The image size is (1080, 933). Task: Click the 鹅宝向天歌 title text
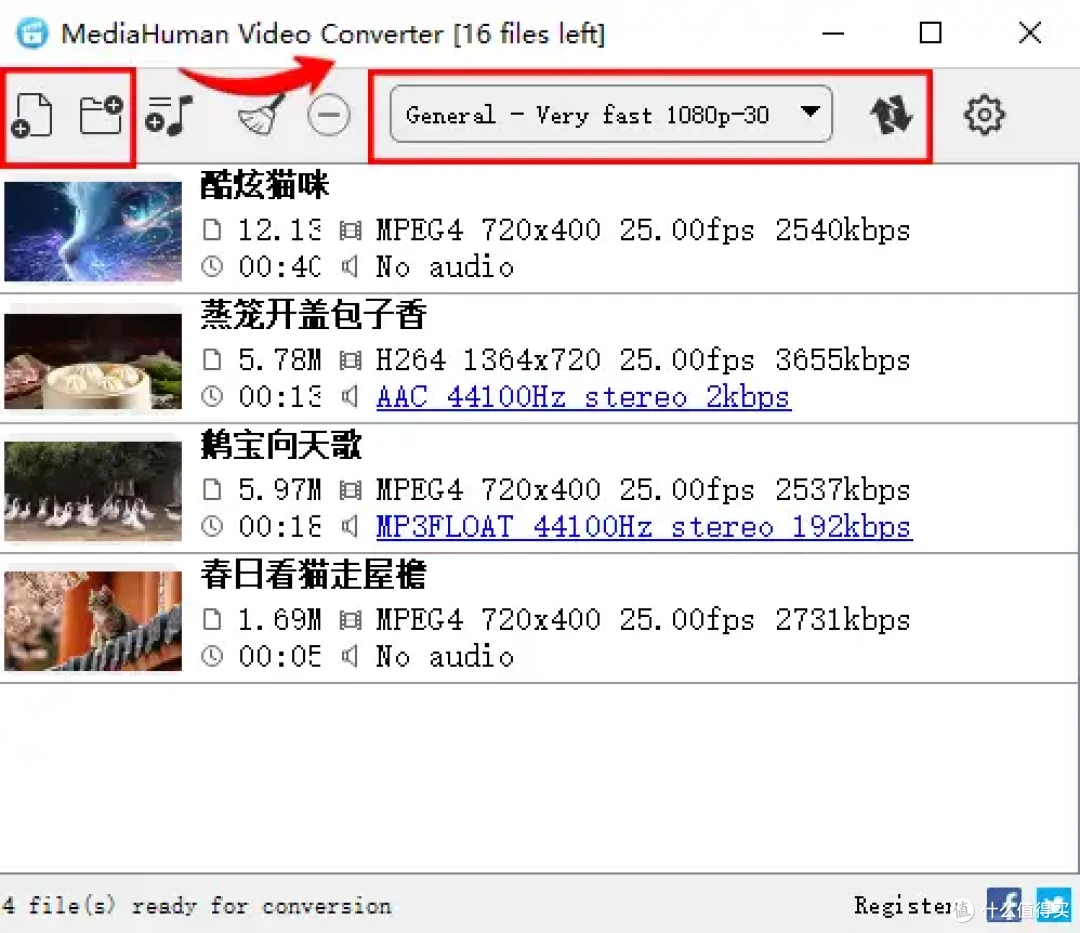pos(281,444)
